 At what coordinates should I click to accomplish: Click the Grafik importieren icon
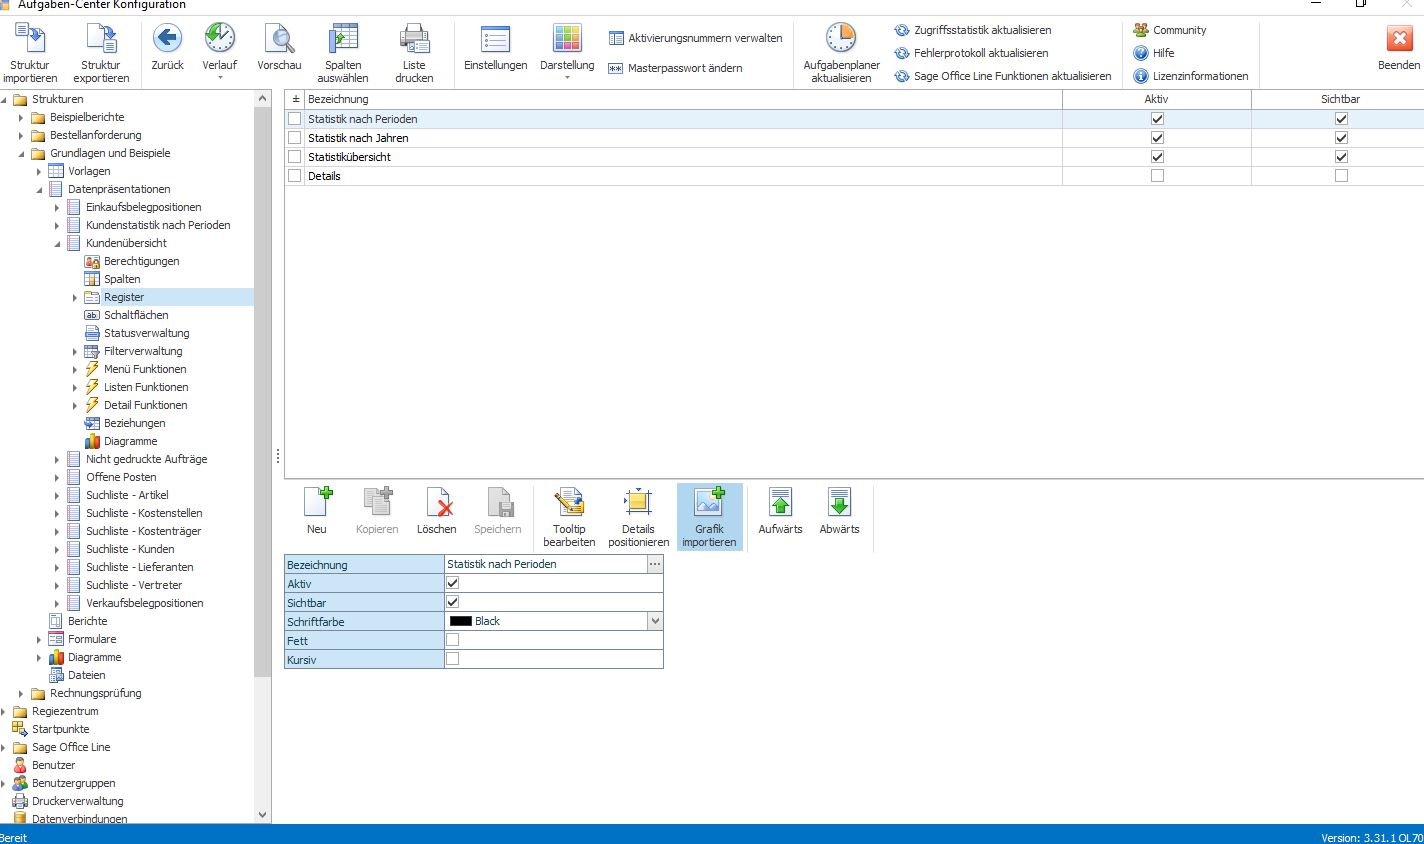(x=709, y=502)
